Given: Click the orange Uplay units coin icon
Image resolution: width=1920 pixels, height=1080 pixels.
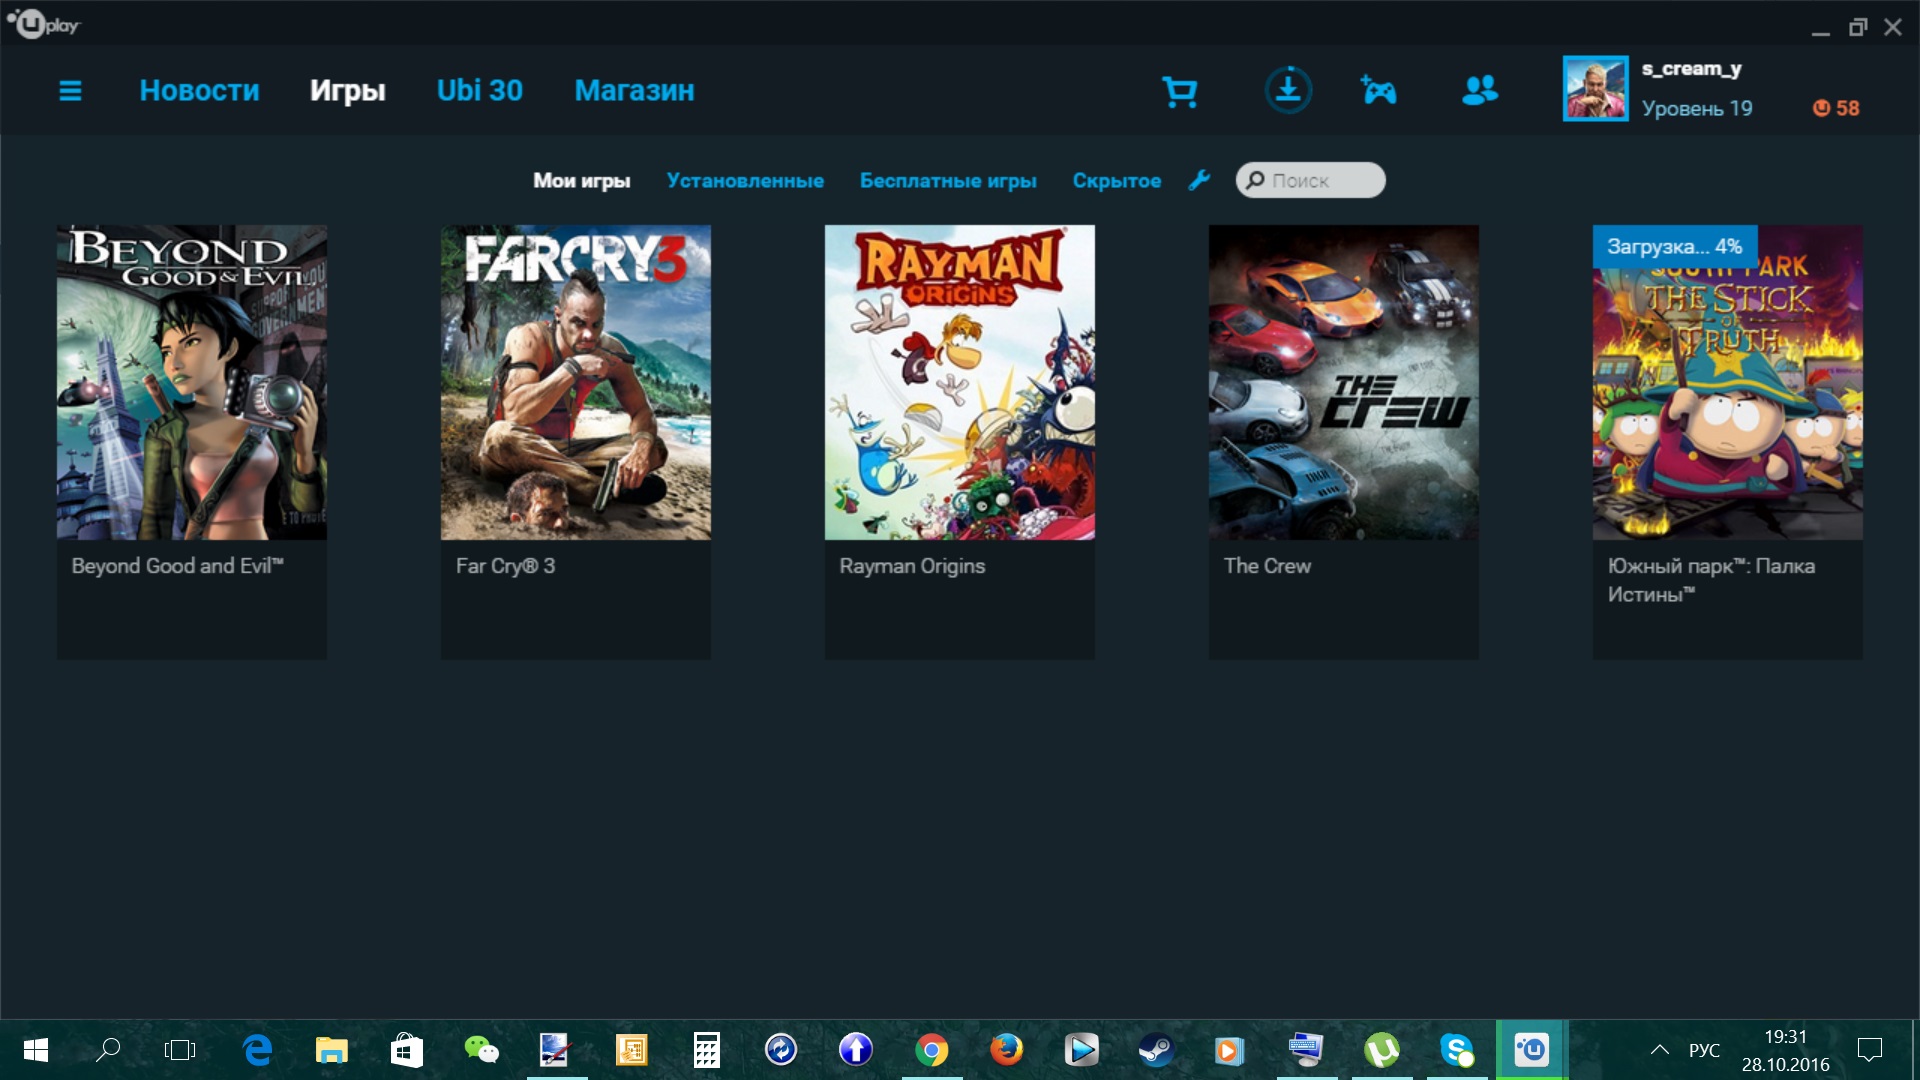Looking at the screenshot, I should click(x=1821, y=108).
